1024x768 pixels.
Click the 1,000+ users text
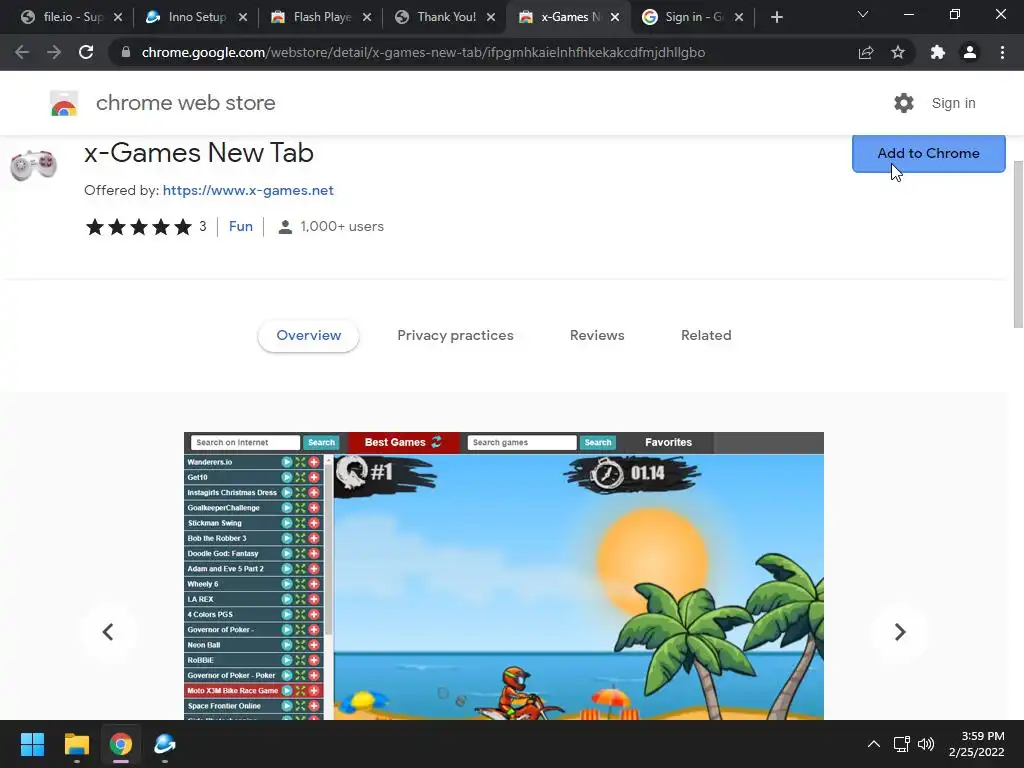pyautogui.click(x=342, y=227)
